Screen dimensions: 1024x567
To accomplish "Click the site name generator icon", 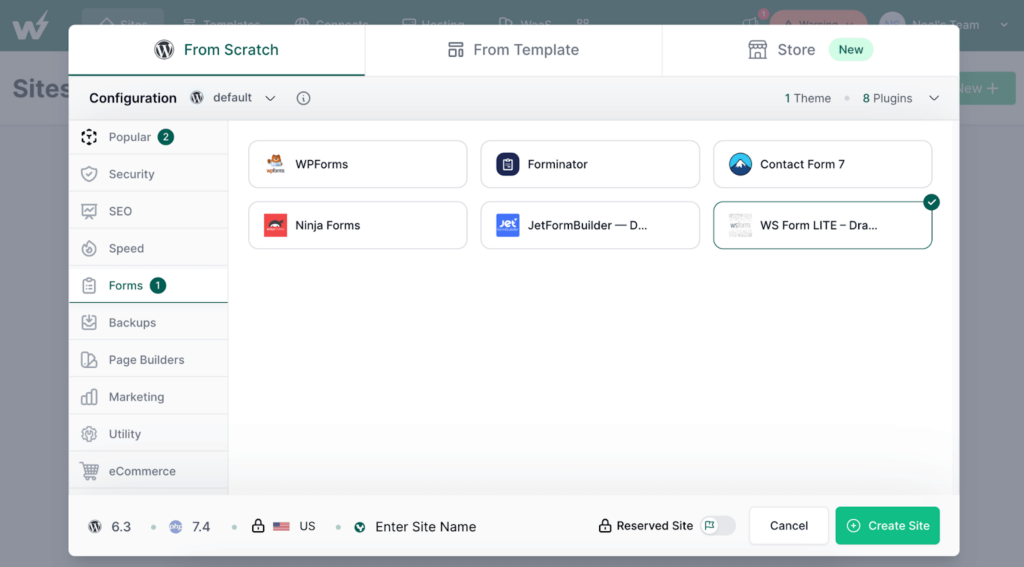I will coord(360,527).
